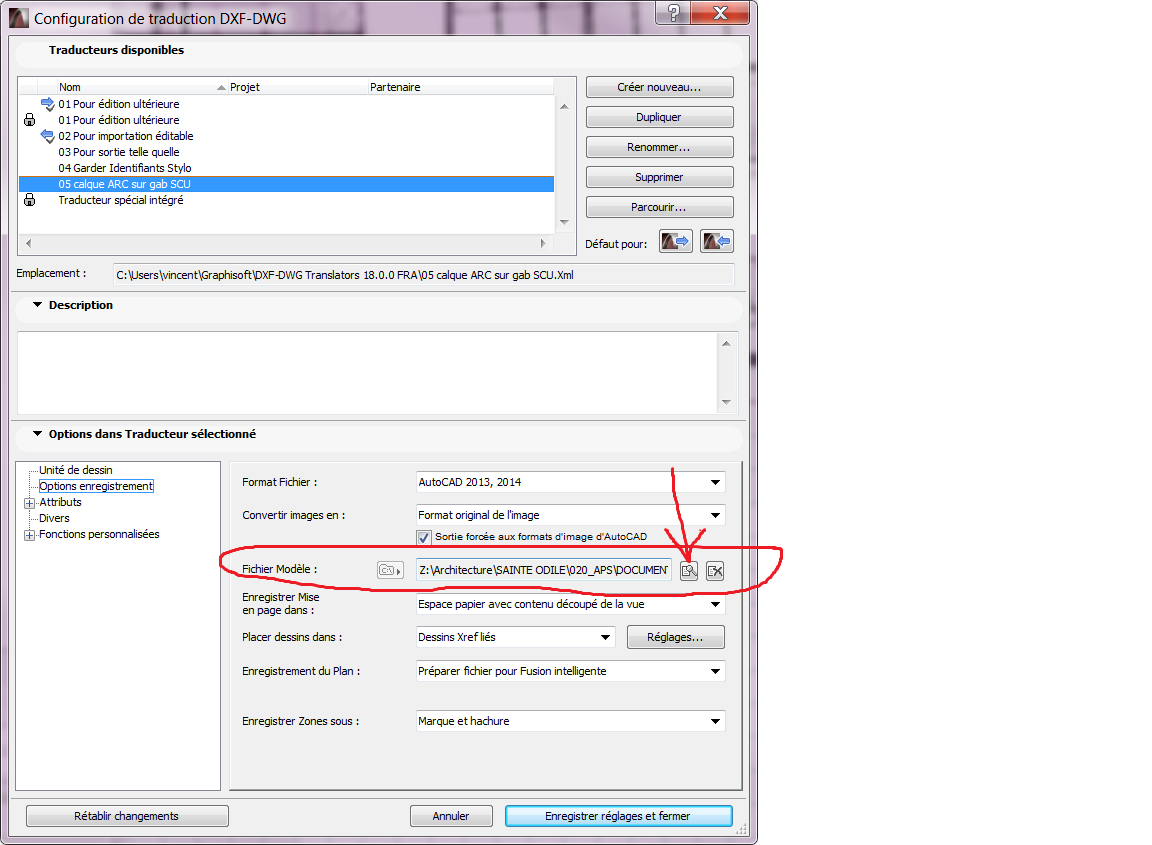Viewport: 1152px width, 845px height.
Task: Open Enregistrer Zones sous dropdown
Action: click(570, 721)
